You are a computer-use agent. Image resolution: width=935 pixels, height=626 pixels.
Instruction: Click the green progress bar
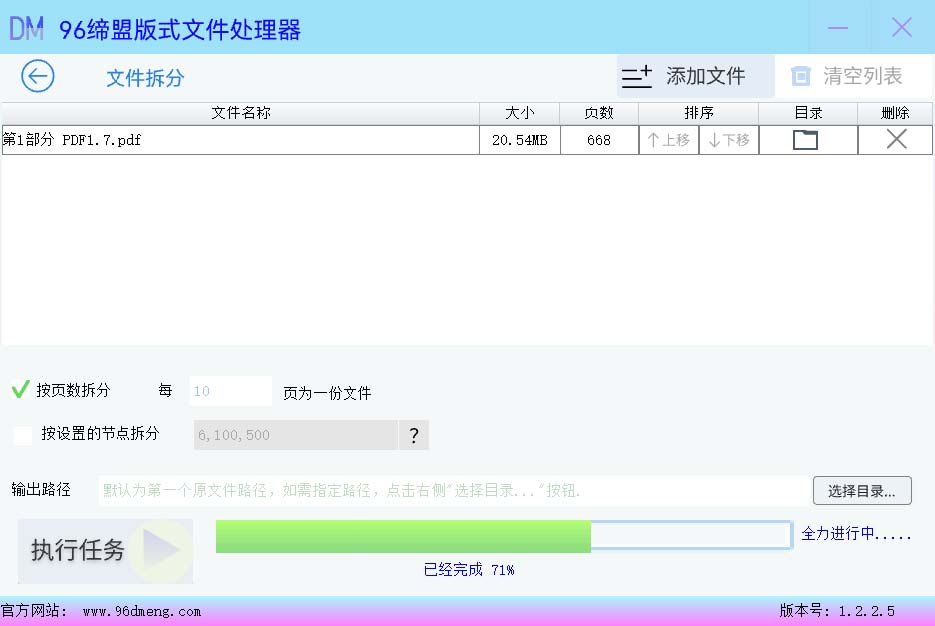[504, 535]
